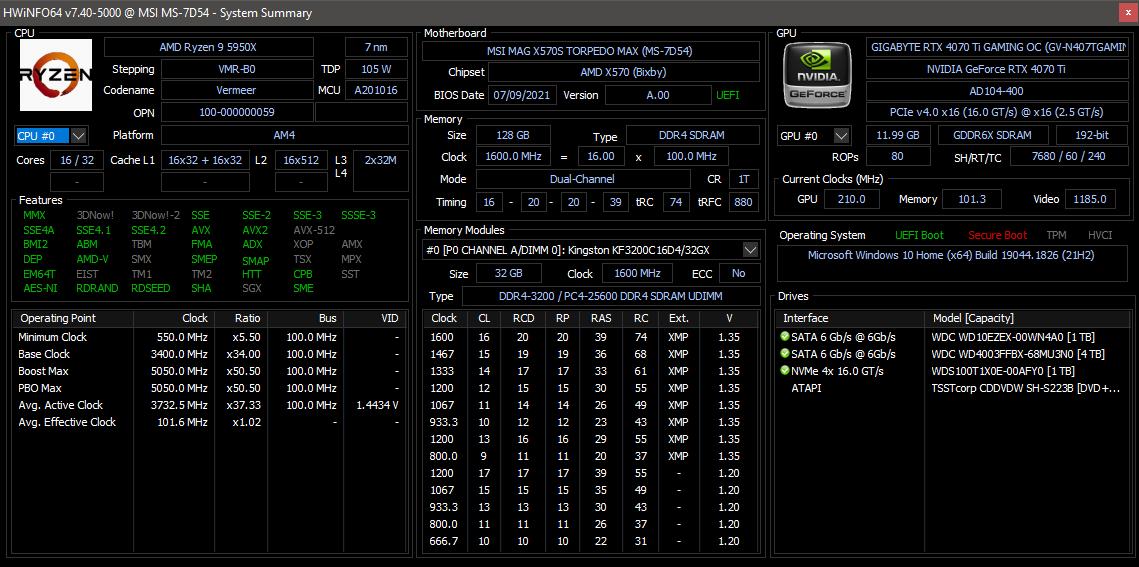Open the GPU #0 selector dropdown
1139x567 pixels.
point(842,136)
